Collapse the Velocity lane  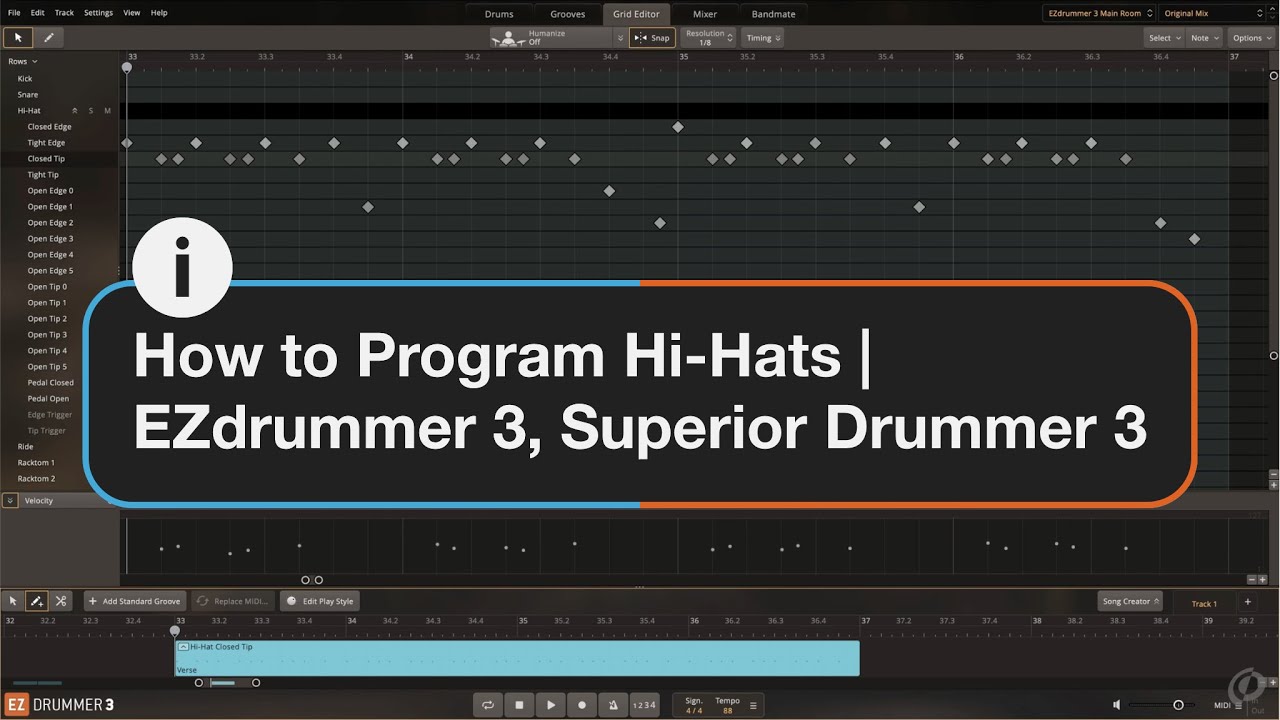[10, 500]
